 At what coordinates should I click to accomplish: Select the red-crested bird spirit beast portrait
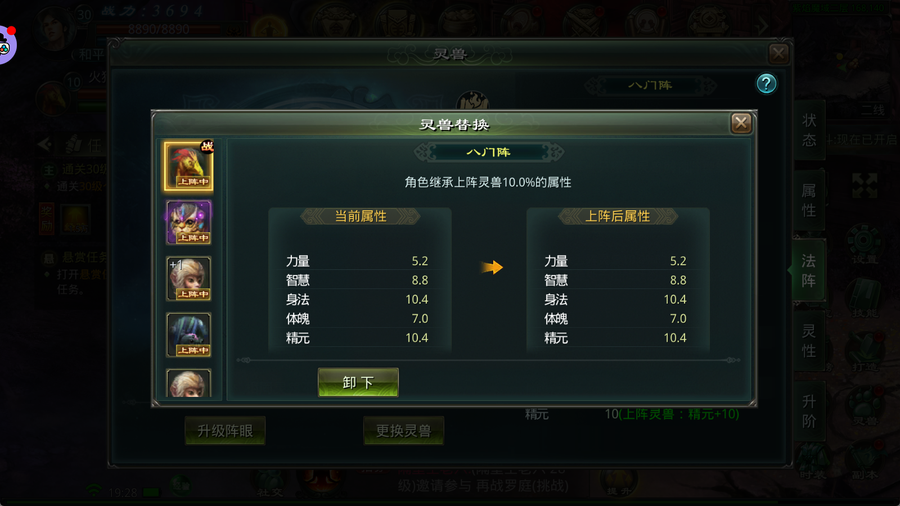188,166
